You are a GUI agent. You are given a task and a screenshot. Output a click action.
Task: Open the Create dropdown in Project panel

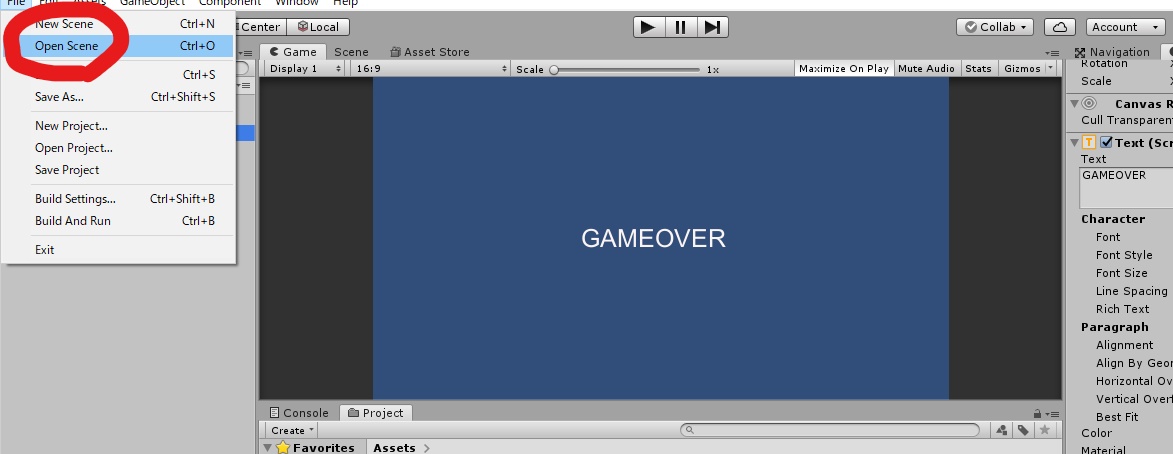(293, 430)
